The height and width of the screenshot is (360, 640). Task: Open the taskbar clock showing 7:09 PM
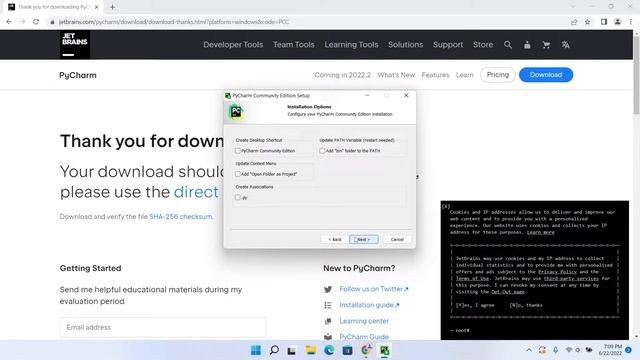610,350
